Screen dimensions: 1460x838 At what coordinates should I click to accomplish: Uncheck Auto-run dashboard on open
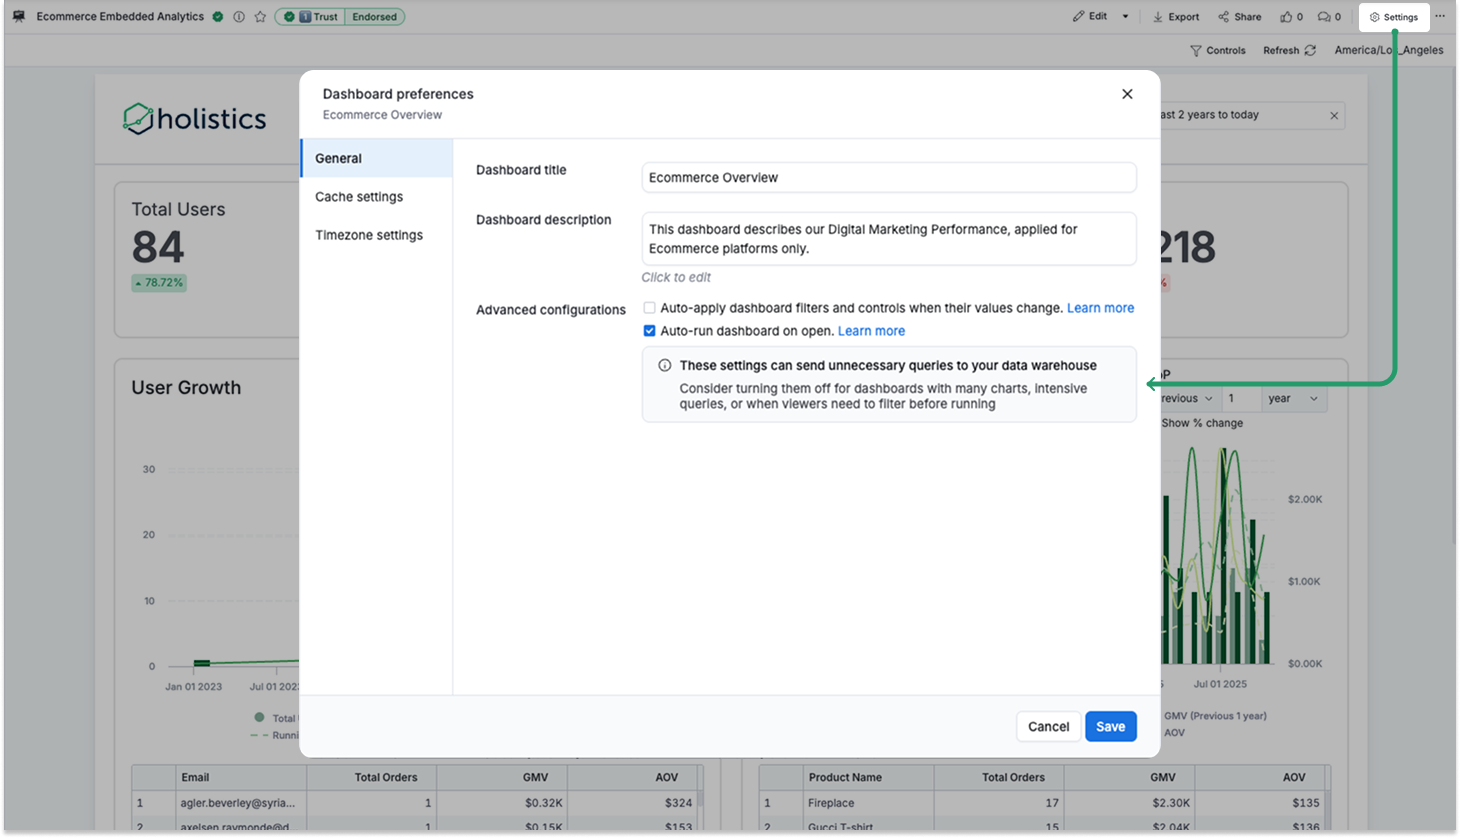(x=650, y=330)
